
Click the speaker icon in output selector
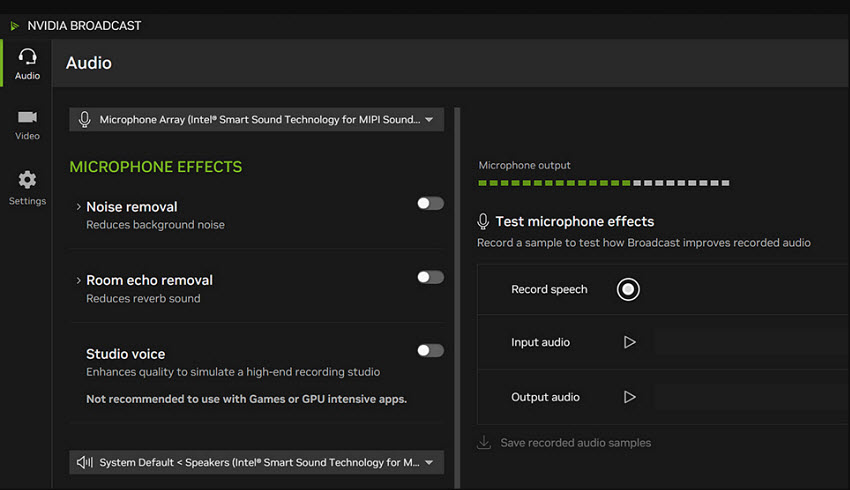point(85,462)
